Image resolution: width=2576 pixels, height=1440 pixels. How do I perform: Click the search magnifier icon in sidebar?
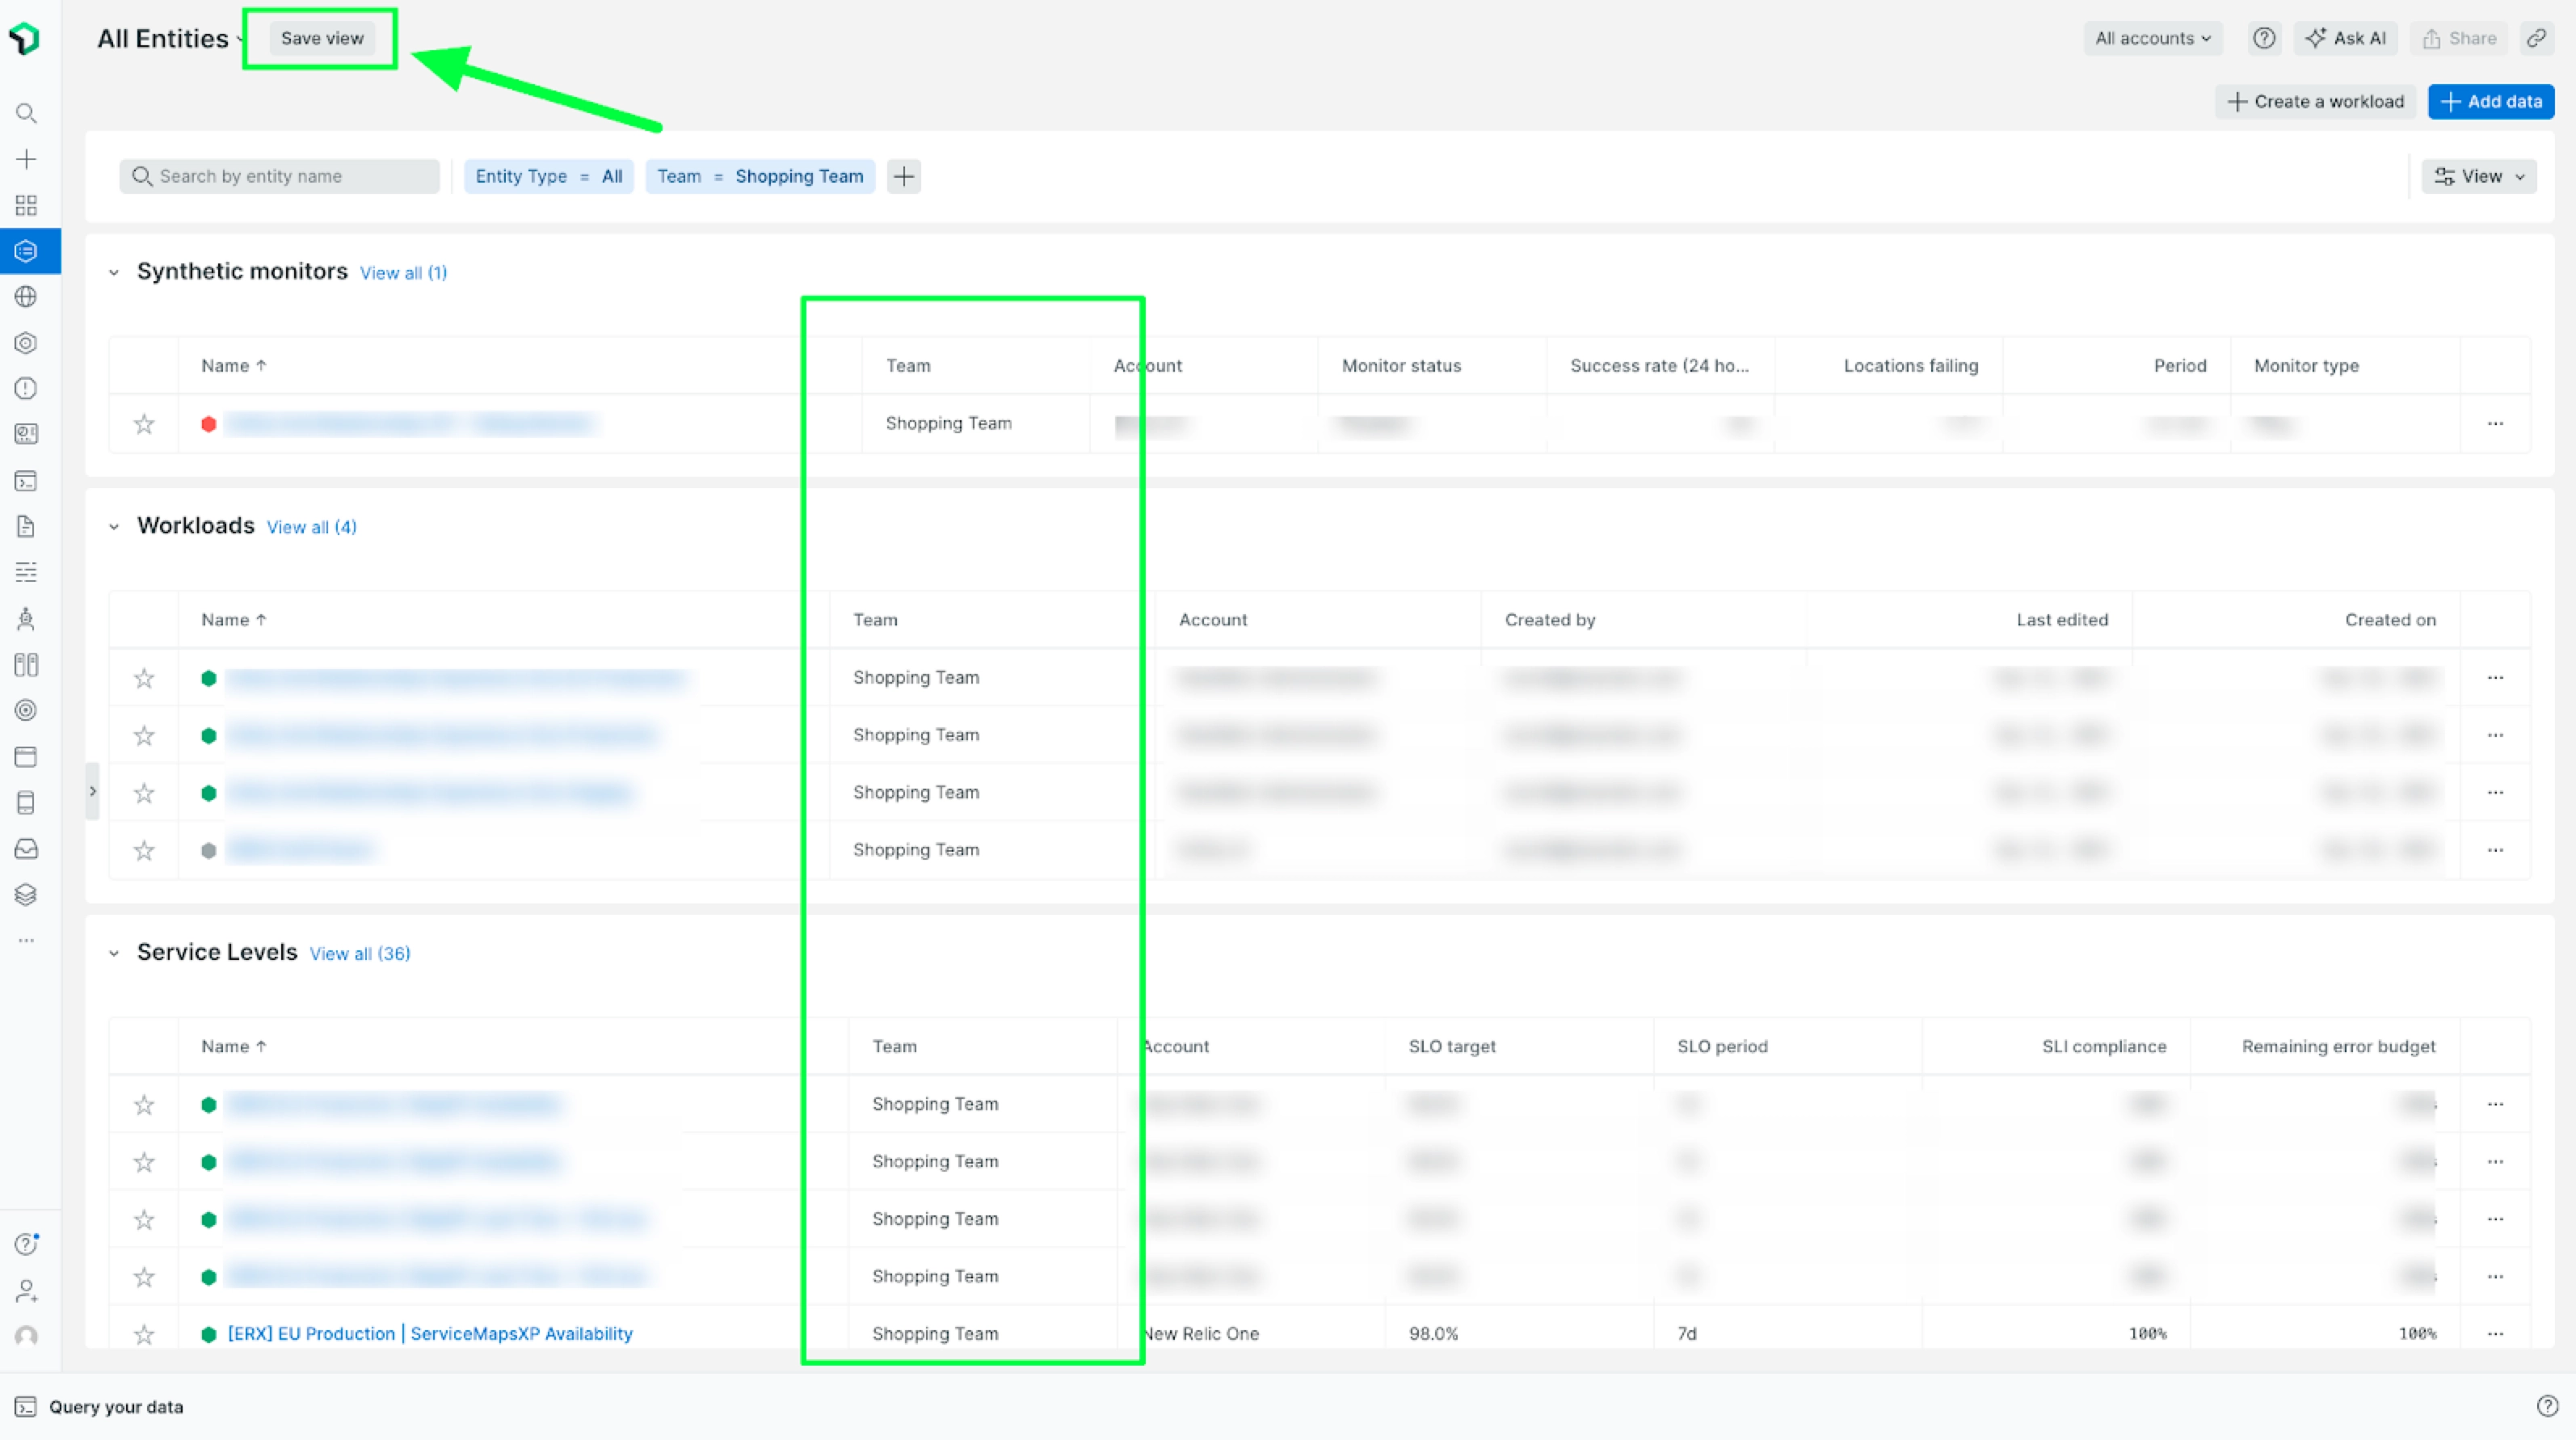pos(26,113)
